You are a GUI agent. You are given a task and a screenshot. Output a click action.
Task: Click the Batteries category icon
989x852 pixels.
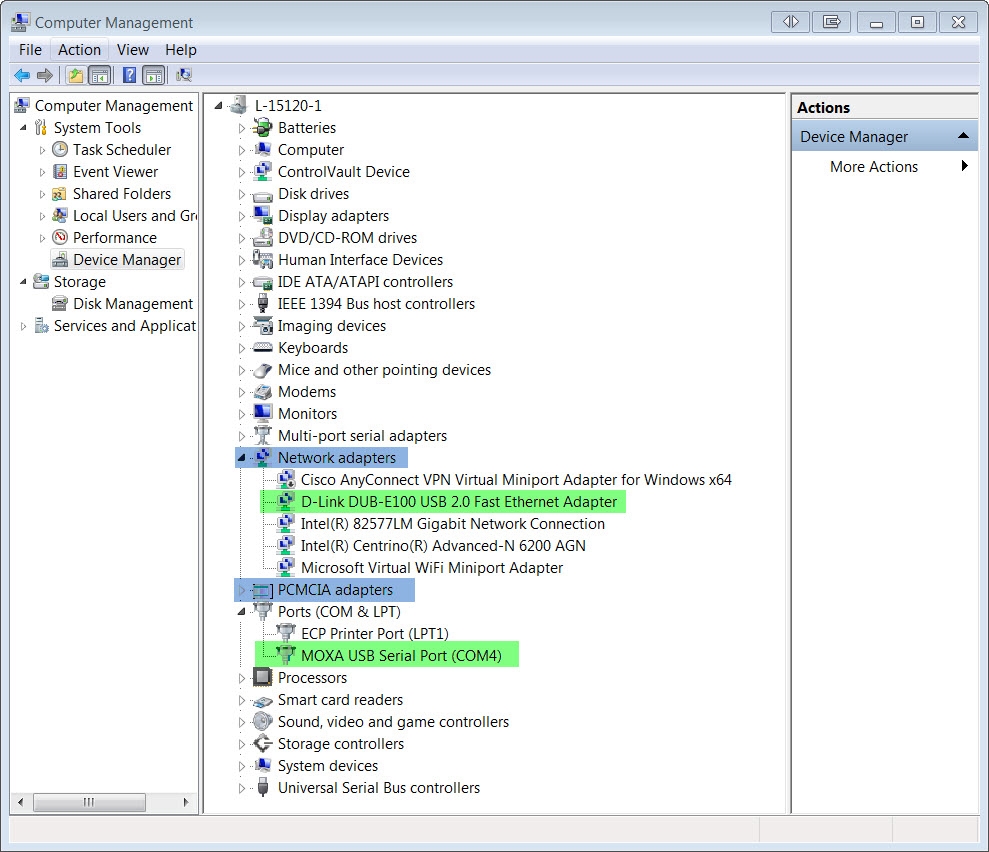[x=263, y=128]
